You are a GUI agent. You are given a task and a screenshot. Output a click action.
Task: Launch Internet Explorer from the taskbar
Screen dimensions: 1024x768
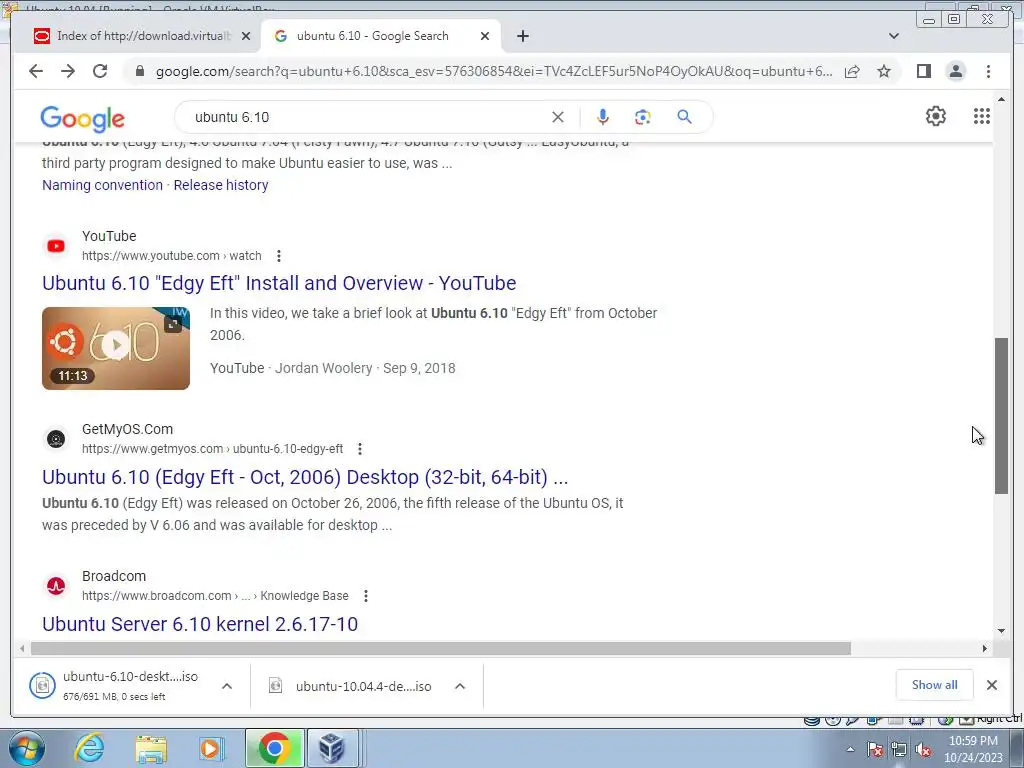89,748
